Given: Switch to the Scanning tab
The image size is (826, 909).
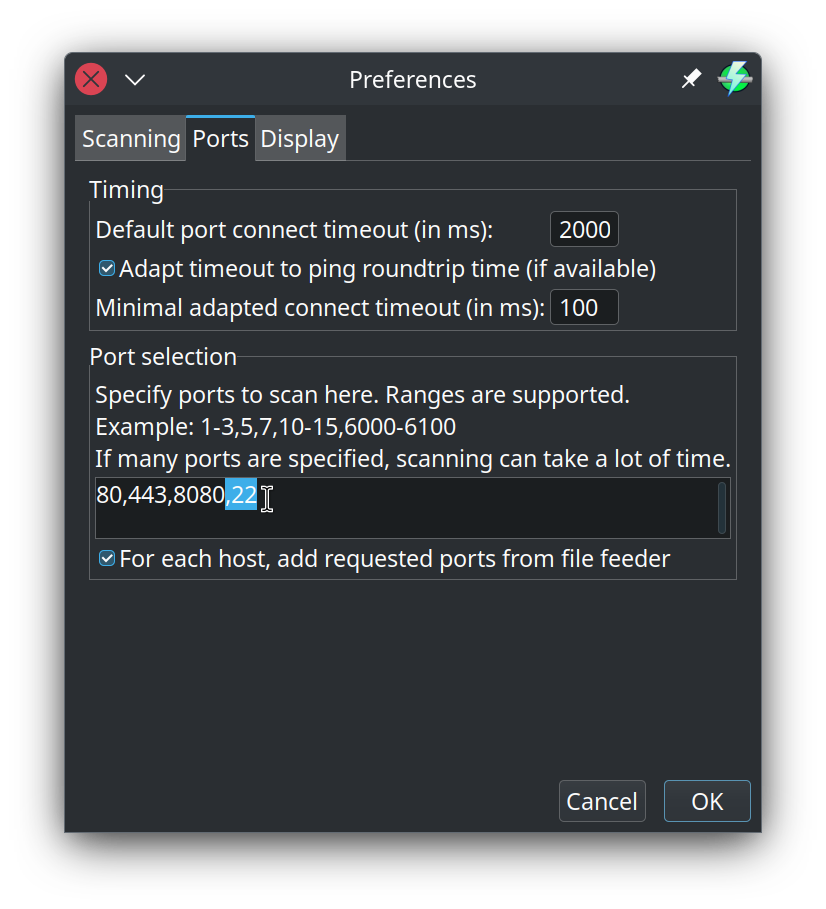Looking at the screenshot, I should [131, 139].
